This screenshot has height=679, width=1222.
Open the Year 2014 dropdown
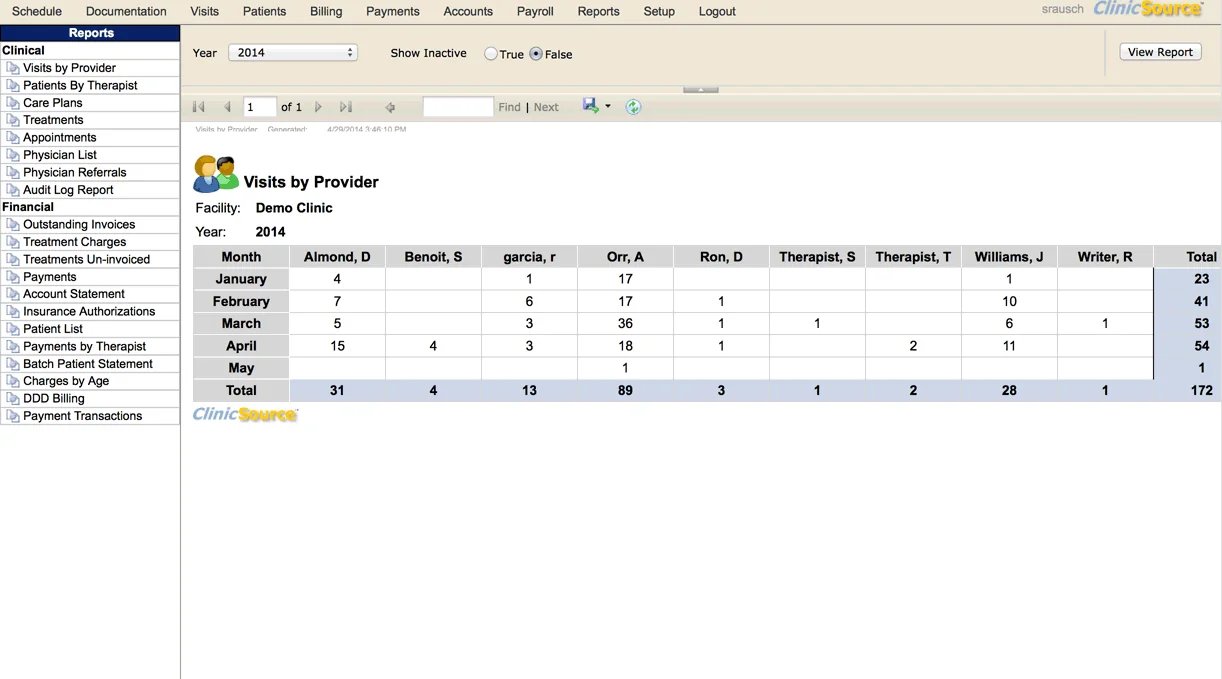pos(292,52)
